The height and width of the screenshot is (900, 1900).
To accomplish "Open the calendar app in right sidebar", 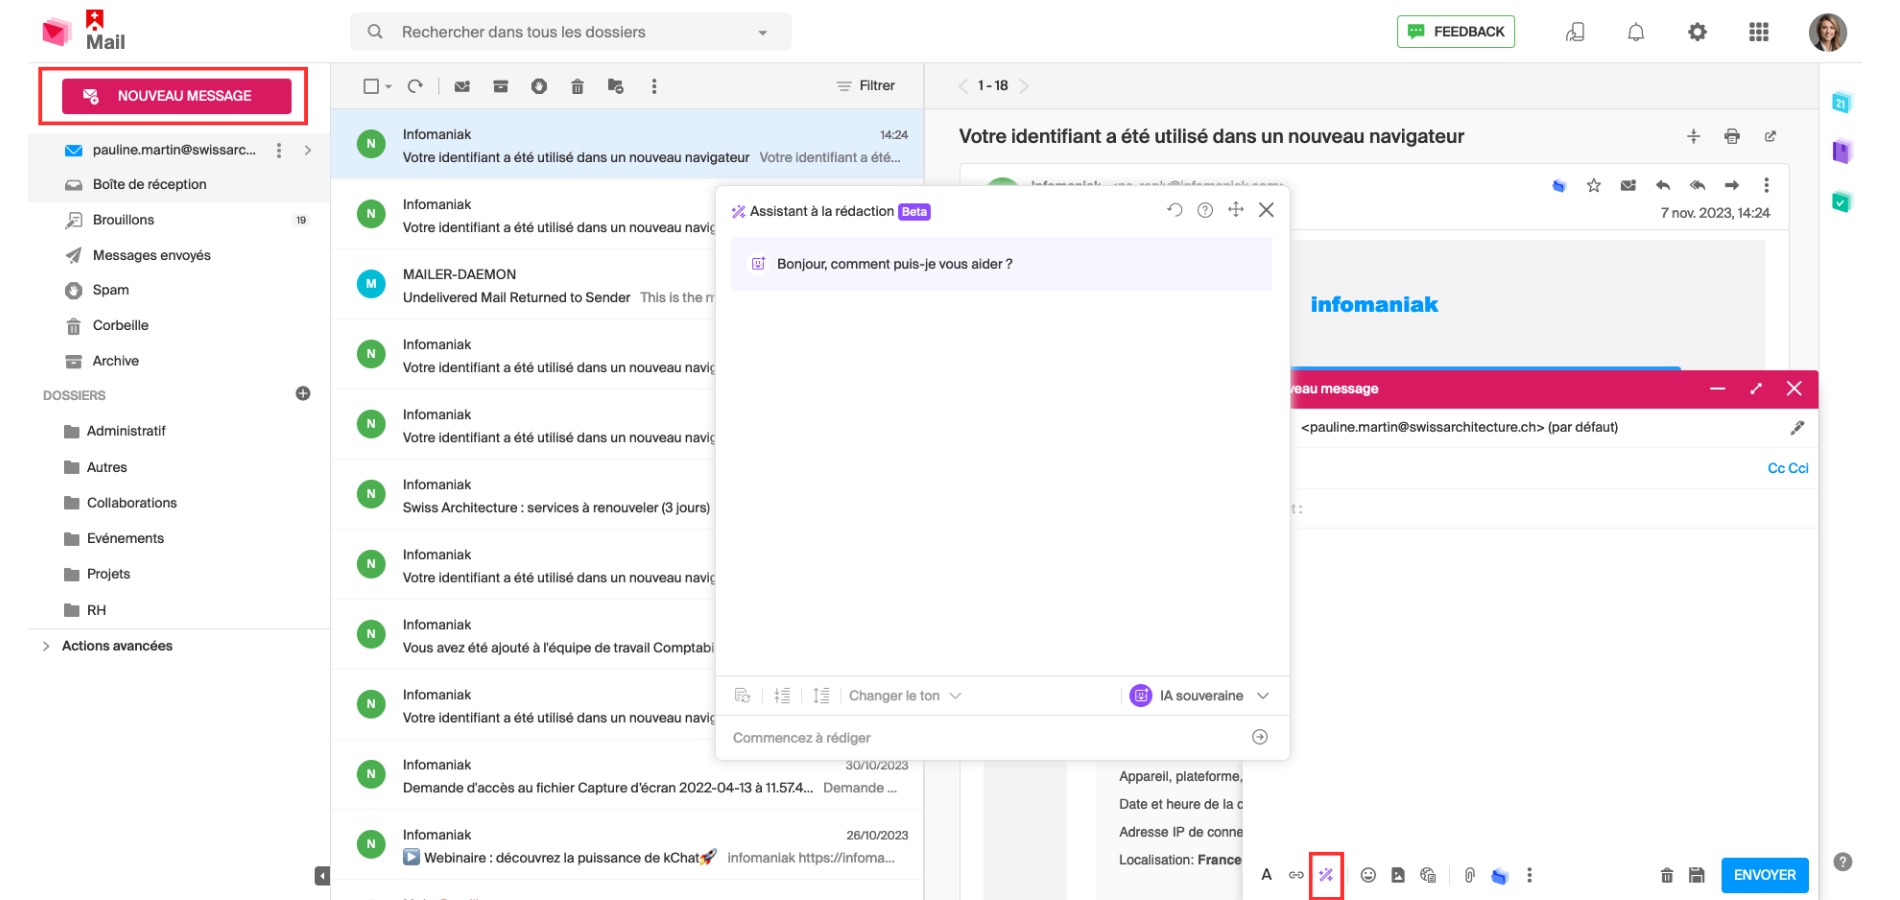I will click(1842, 102).
